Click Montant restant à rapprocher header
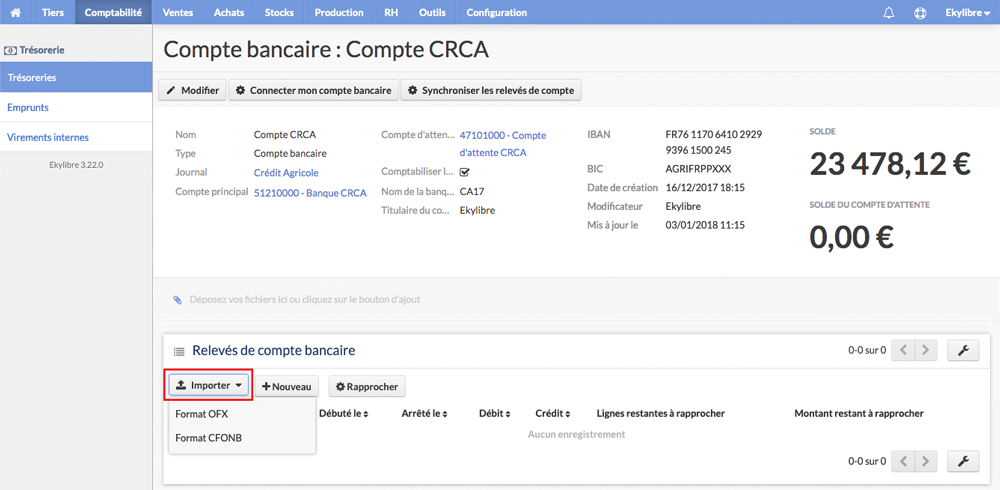 coord(859,413)
